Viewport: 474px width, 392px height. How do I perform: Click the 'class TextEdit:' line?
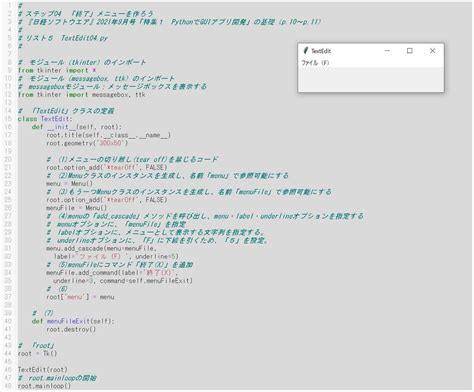(45, 119)
